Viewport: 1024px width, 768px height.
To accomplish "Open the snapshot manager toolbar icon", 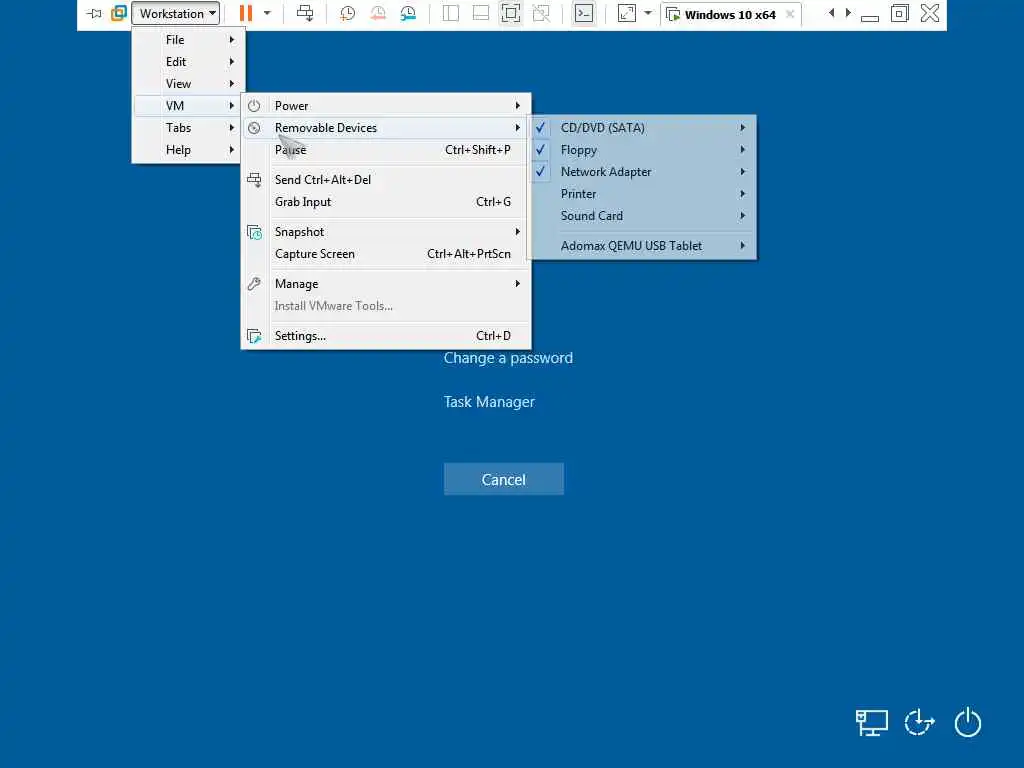I will tap(408, 13).
